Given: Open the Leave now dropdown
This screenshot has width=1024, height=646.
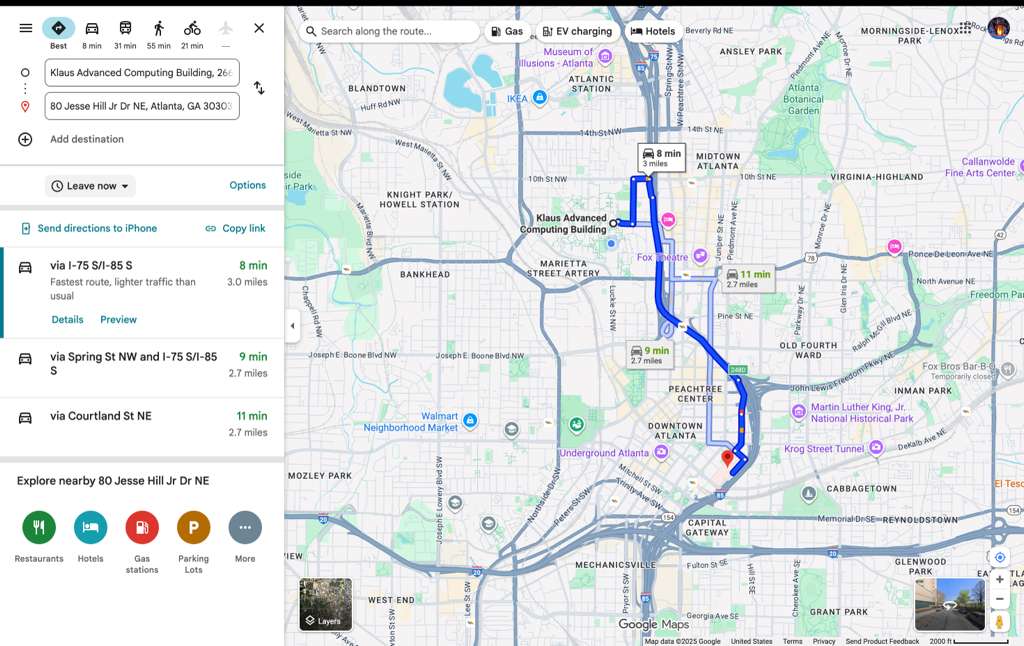Looking at the screenshot, I should [90, 186].
